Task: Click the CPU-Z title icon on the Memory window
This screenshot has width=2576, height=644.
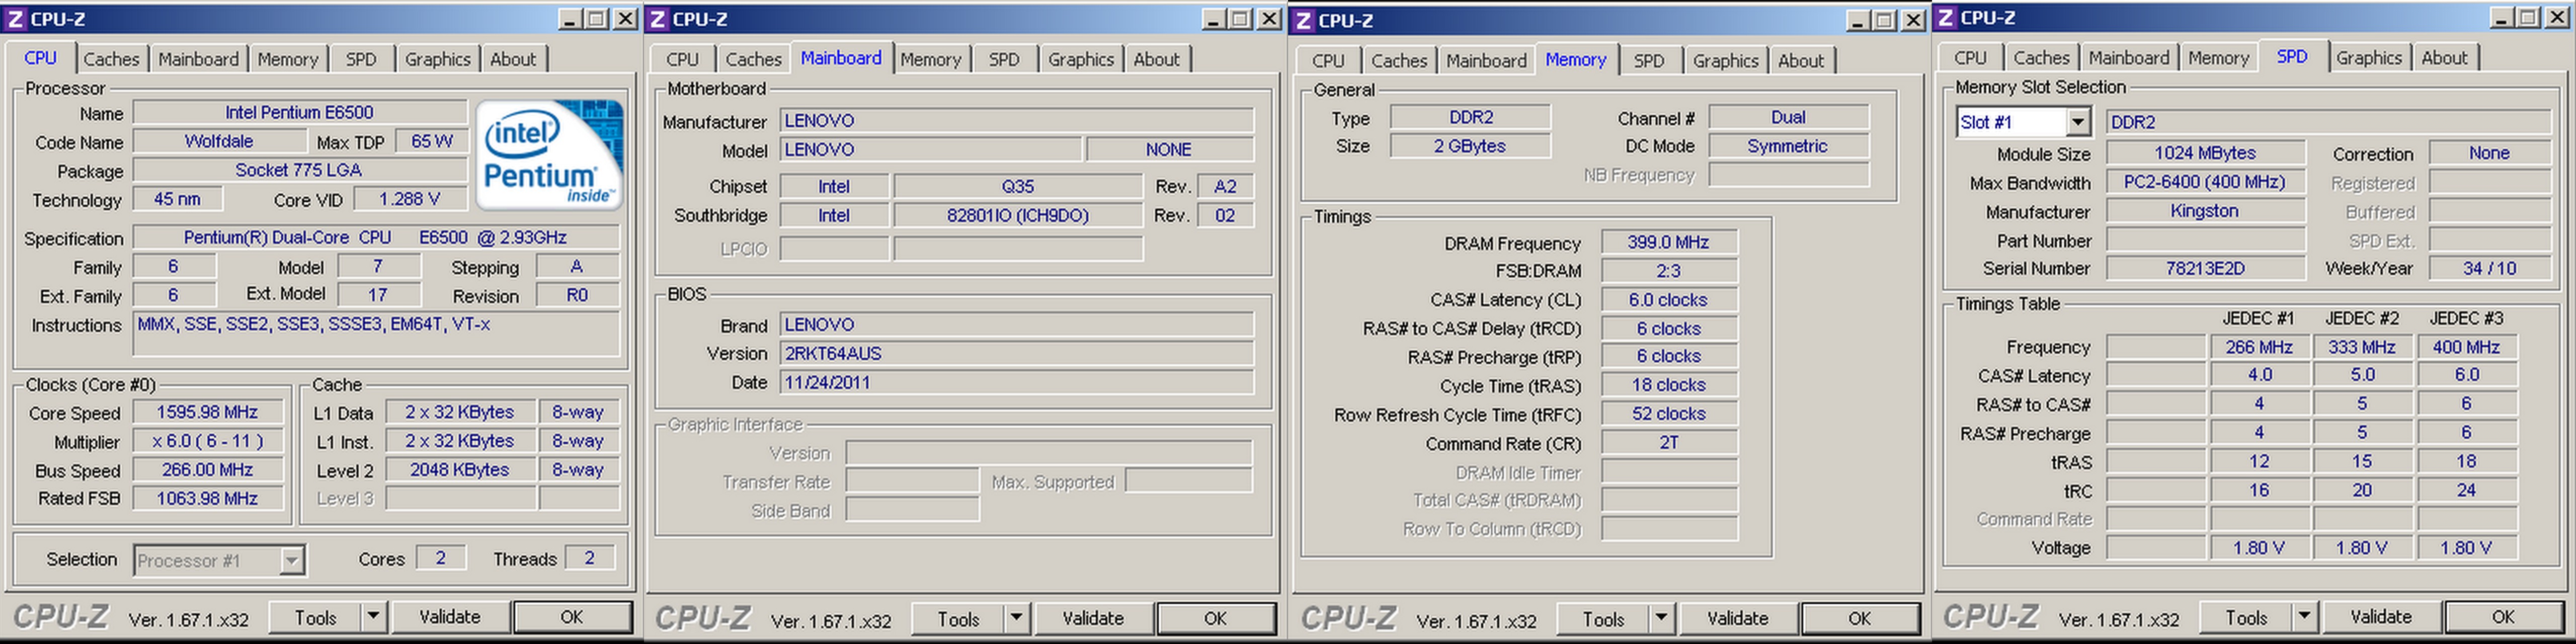Action: 1303,19
